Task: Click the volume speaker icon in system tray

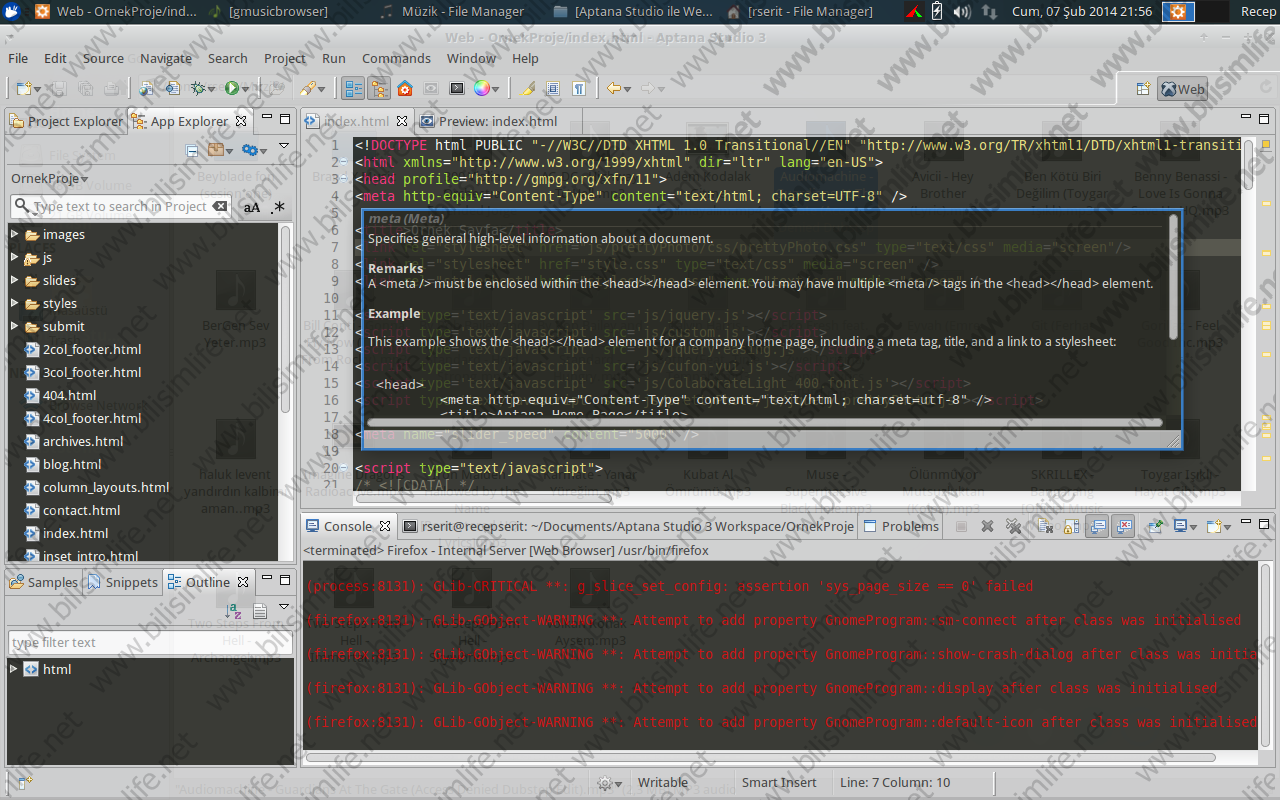Action: (x=962, y=12)
